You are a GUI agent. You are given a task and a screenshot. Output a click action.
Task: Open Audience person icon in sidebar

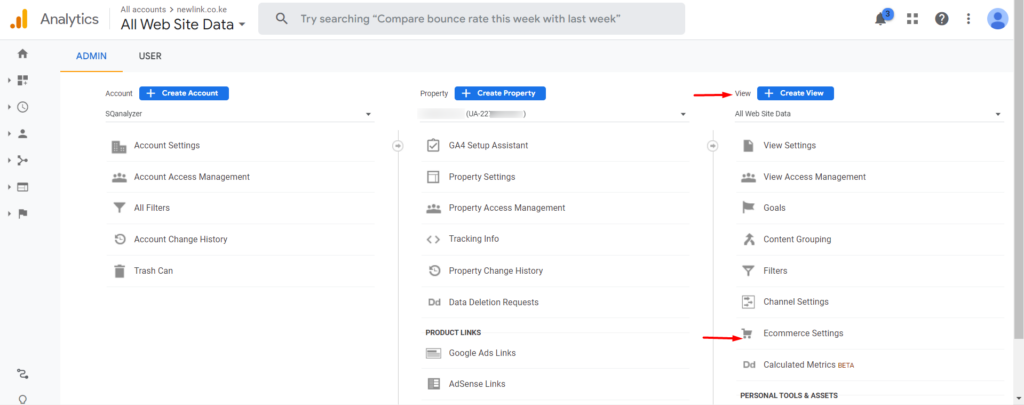point(23,134)
